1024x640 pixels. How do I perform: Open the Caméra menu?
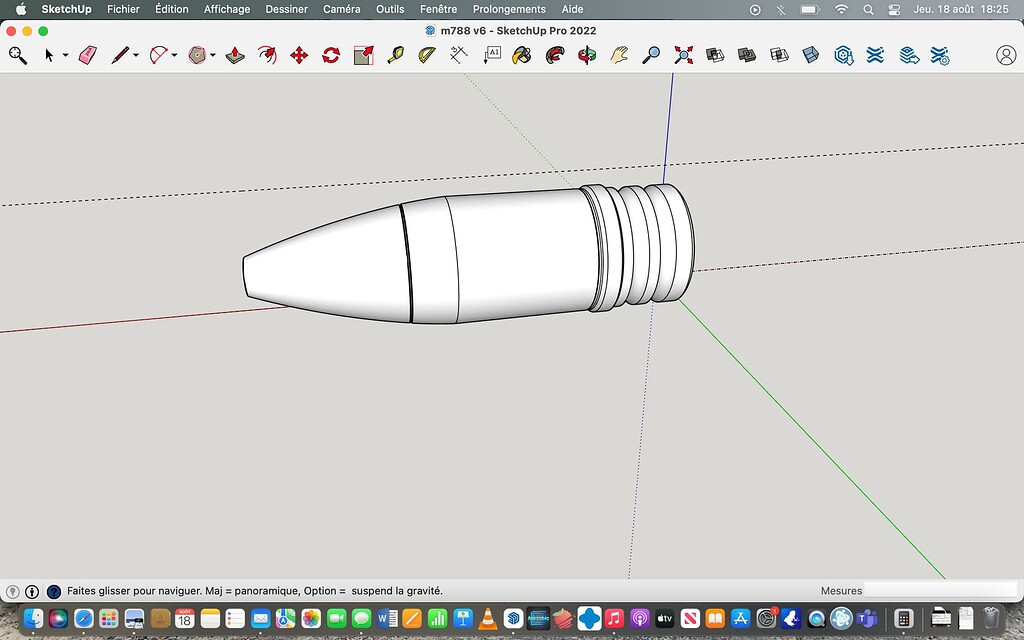tap(342, 9)
